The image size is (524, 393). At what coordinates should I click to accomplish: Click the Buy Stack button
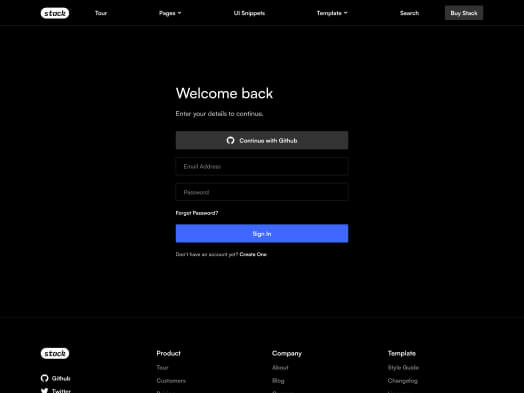click(464, 13)
